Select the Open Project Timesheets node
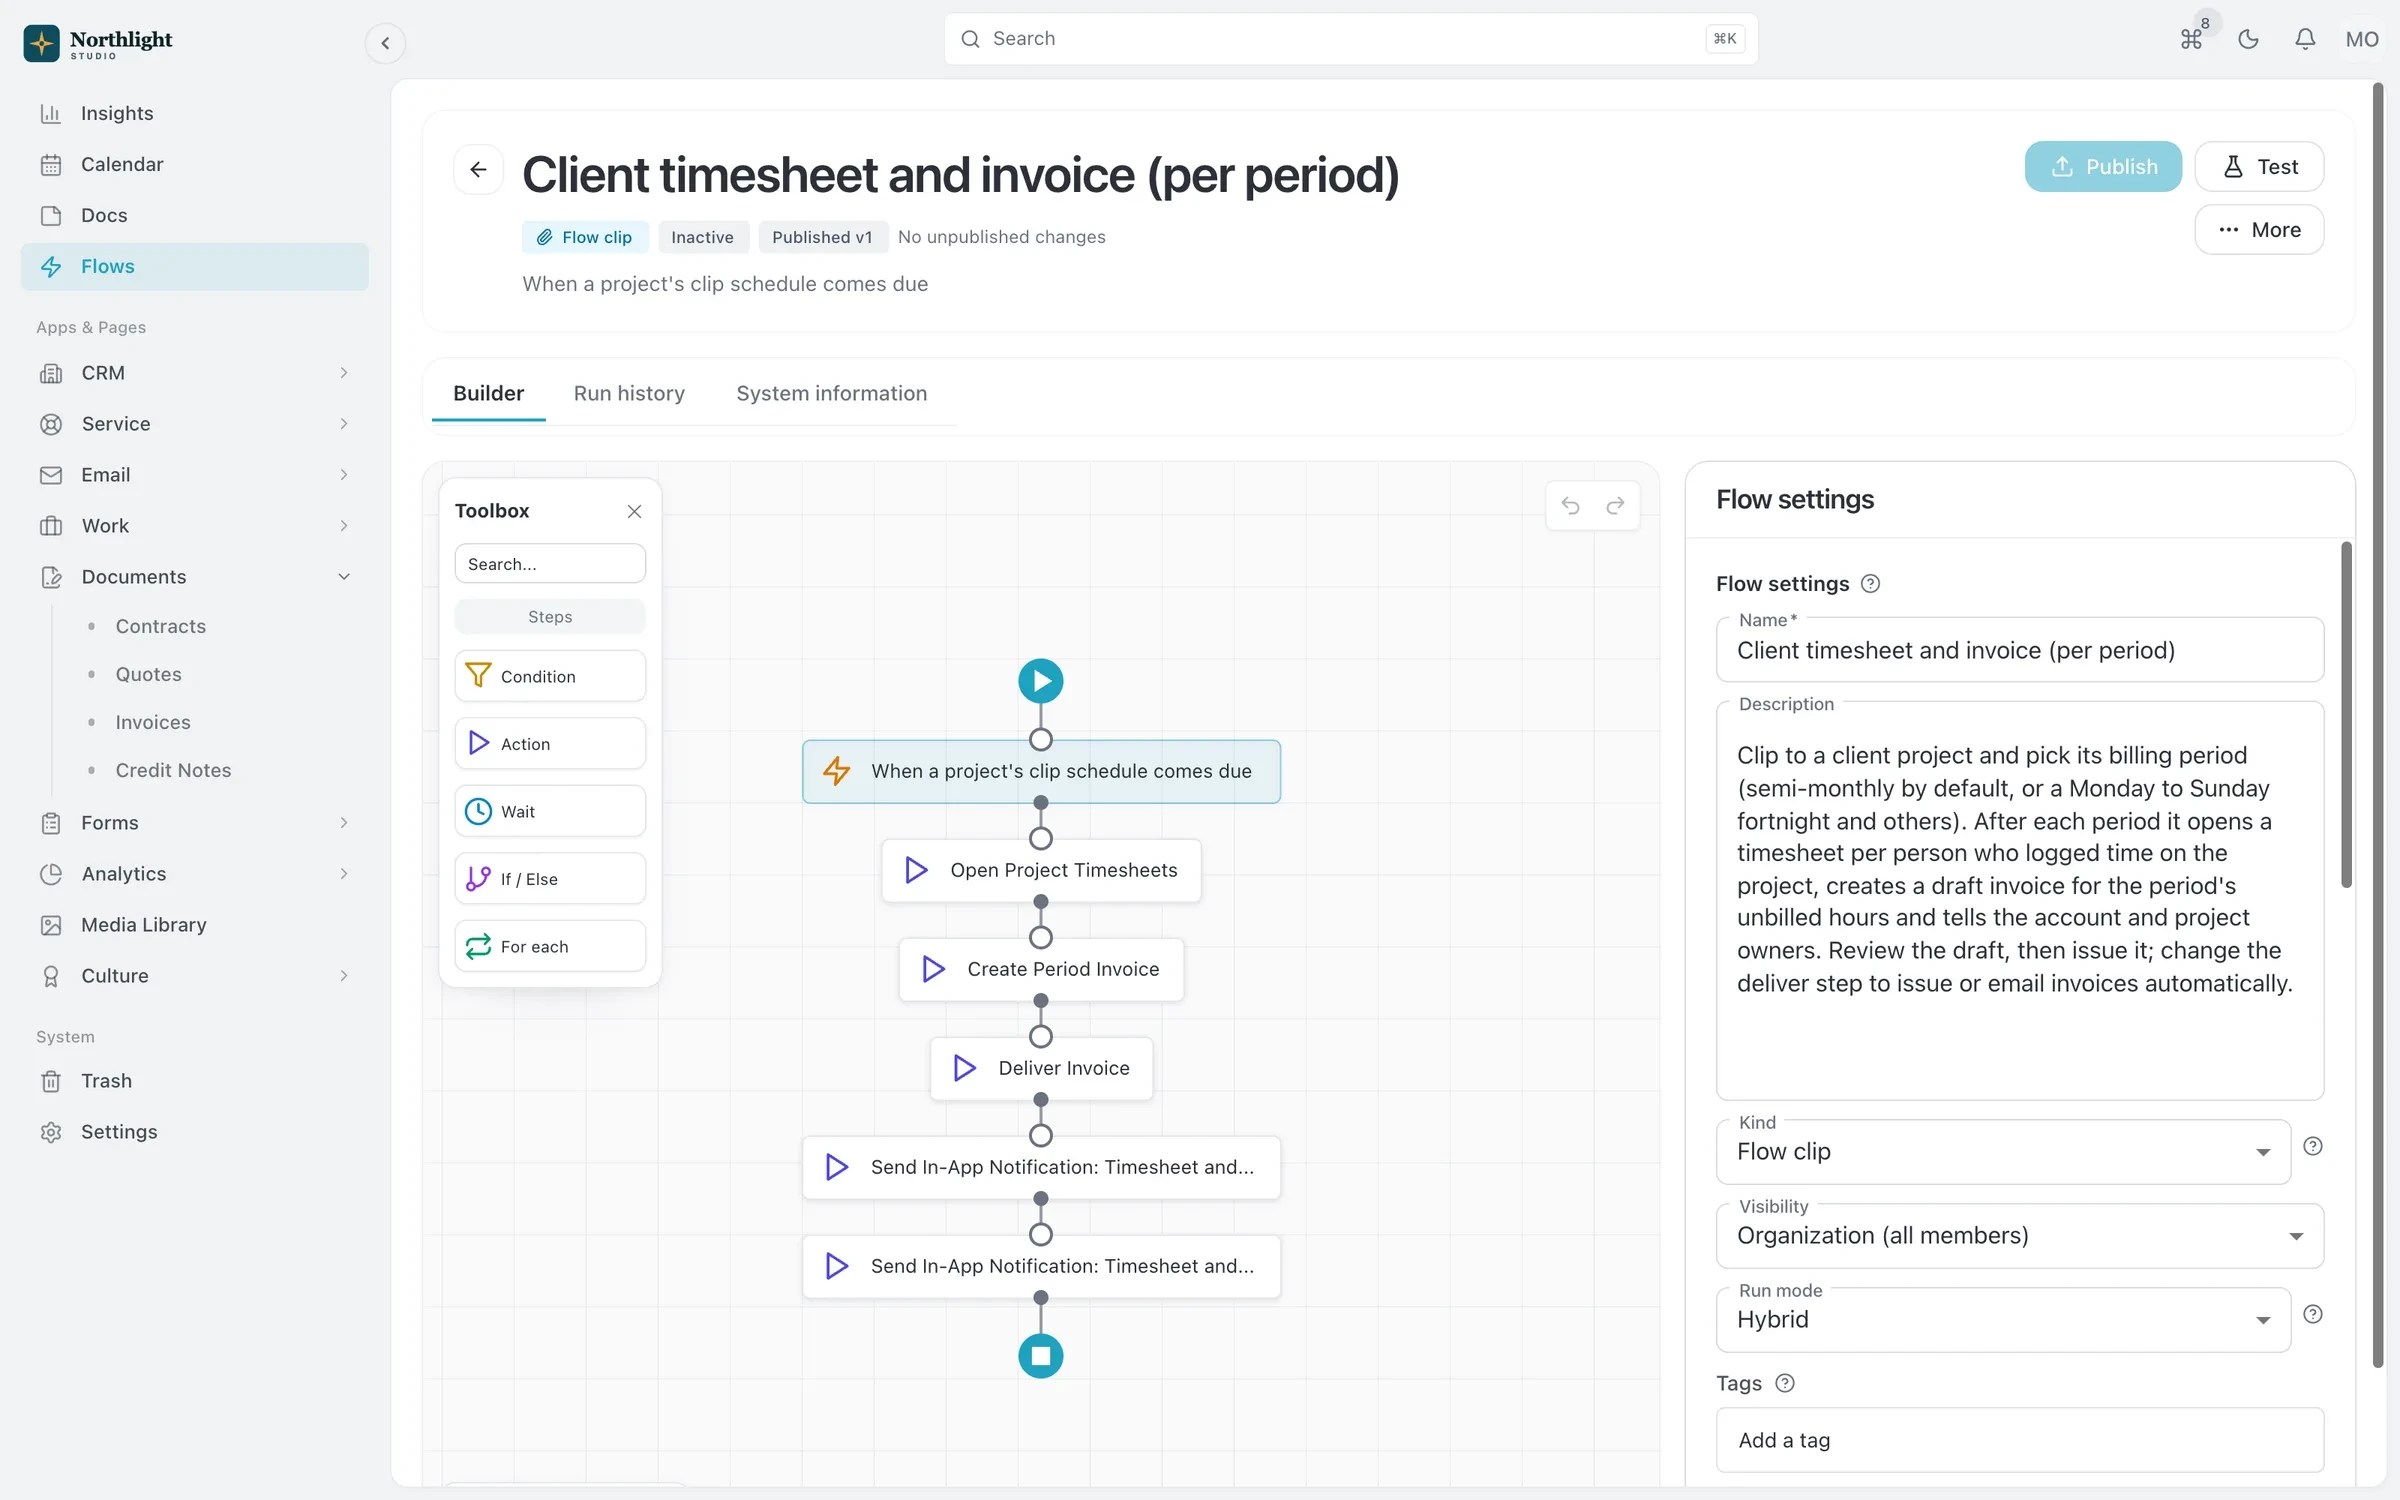Screen dimensions: 2400x1500 point(1041,870)
